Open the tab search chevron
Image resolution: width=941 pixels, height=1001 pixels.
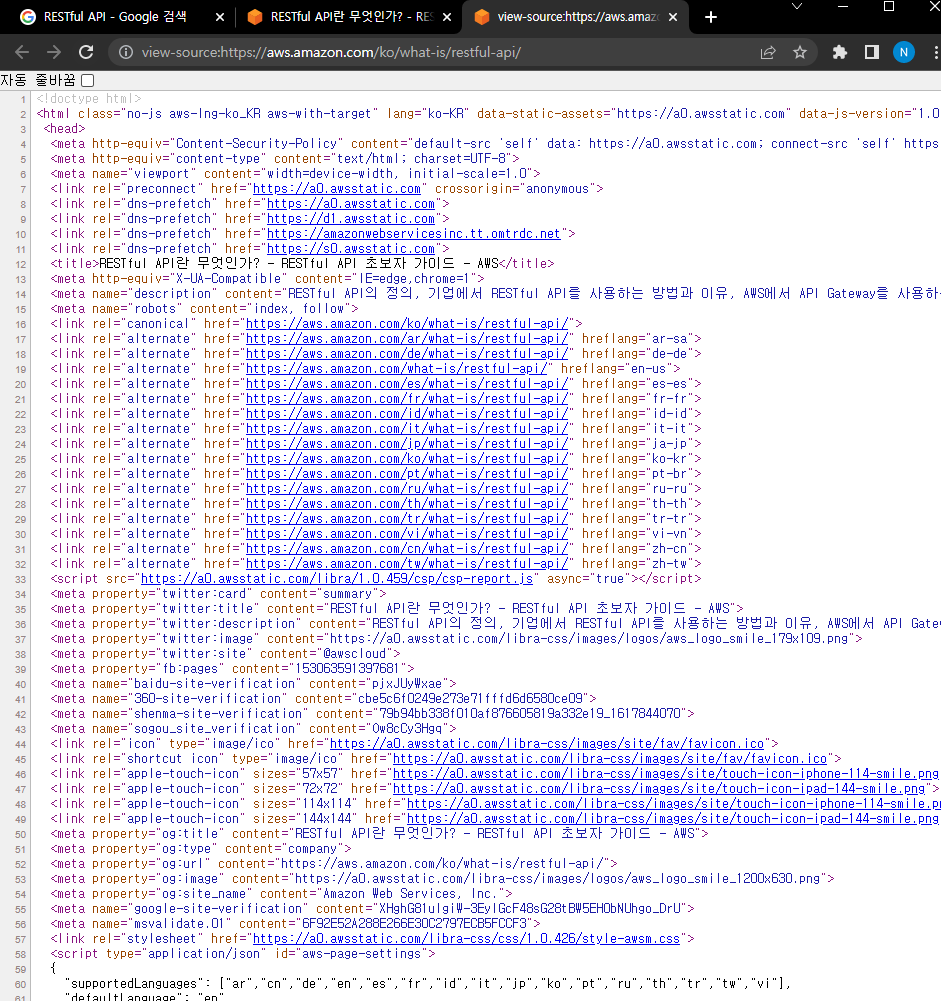point(797,6)
